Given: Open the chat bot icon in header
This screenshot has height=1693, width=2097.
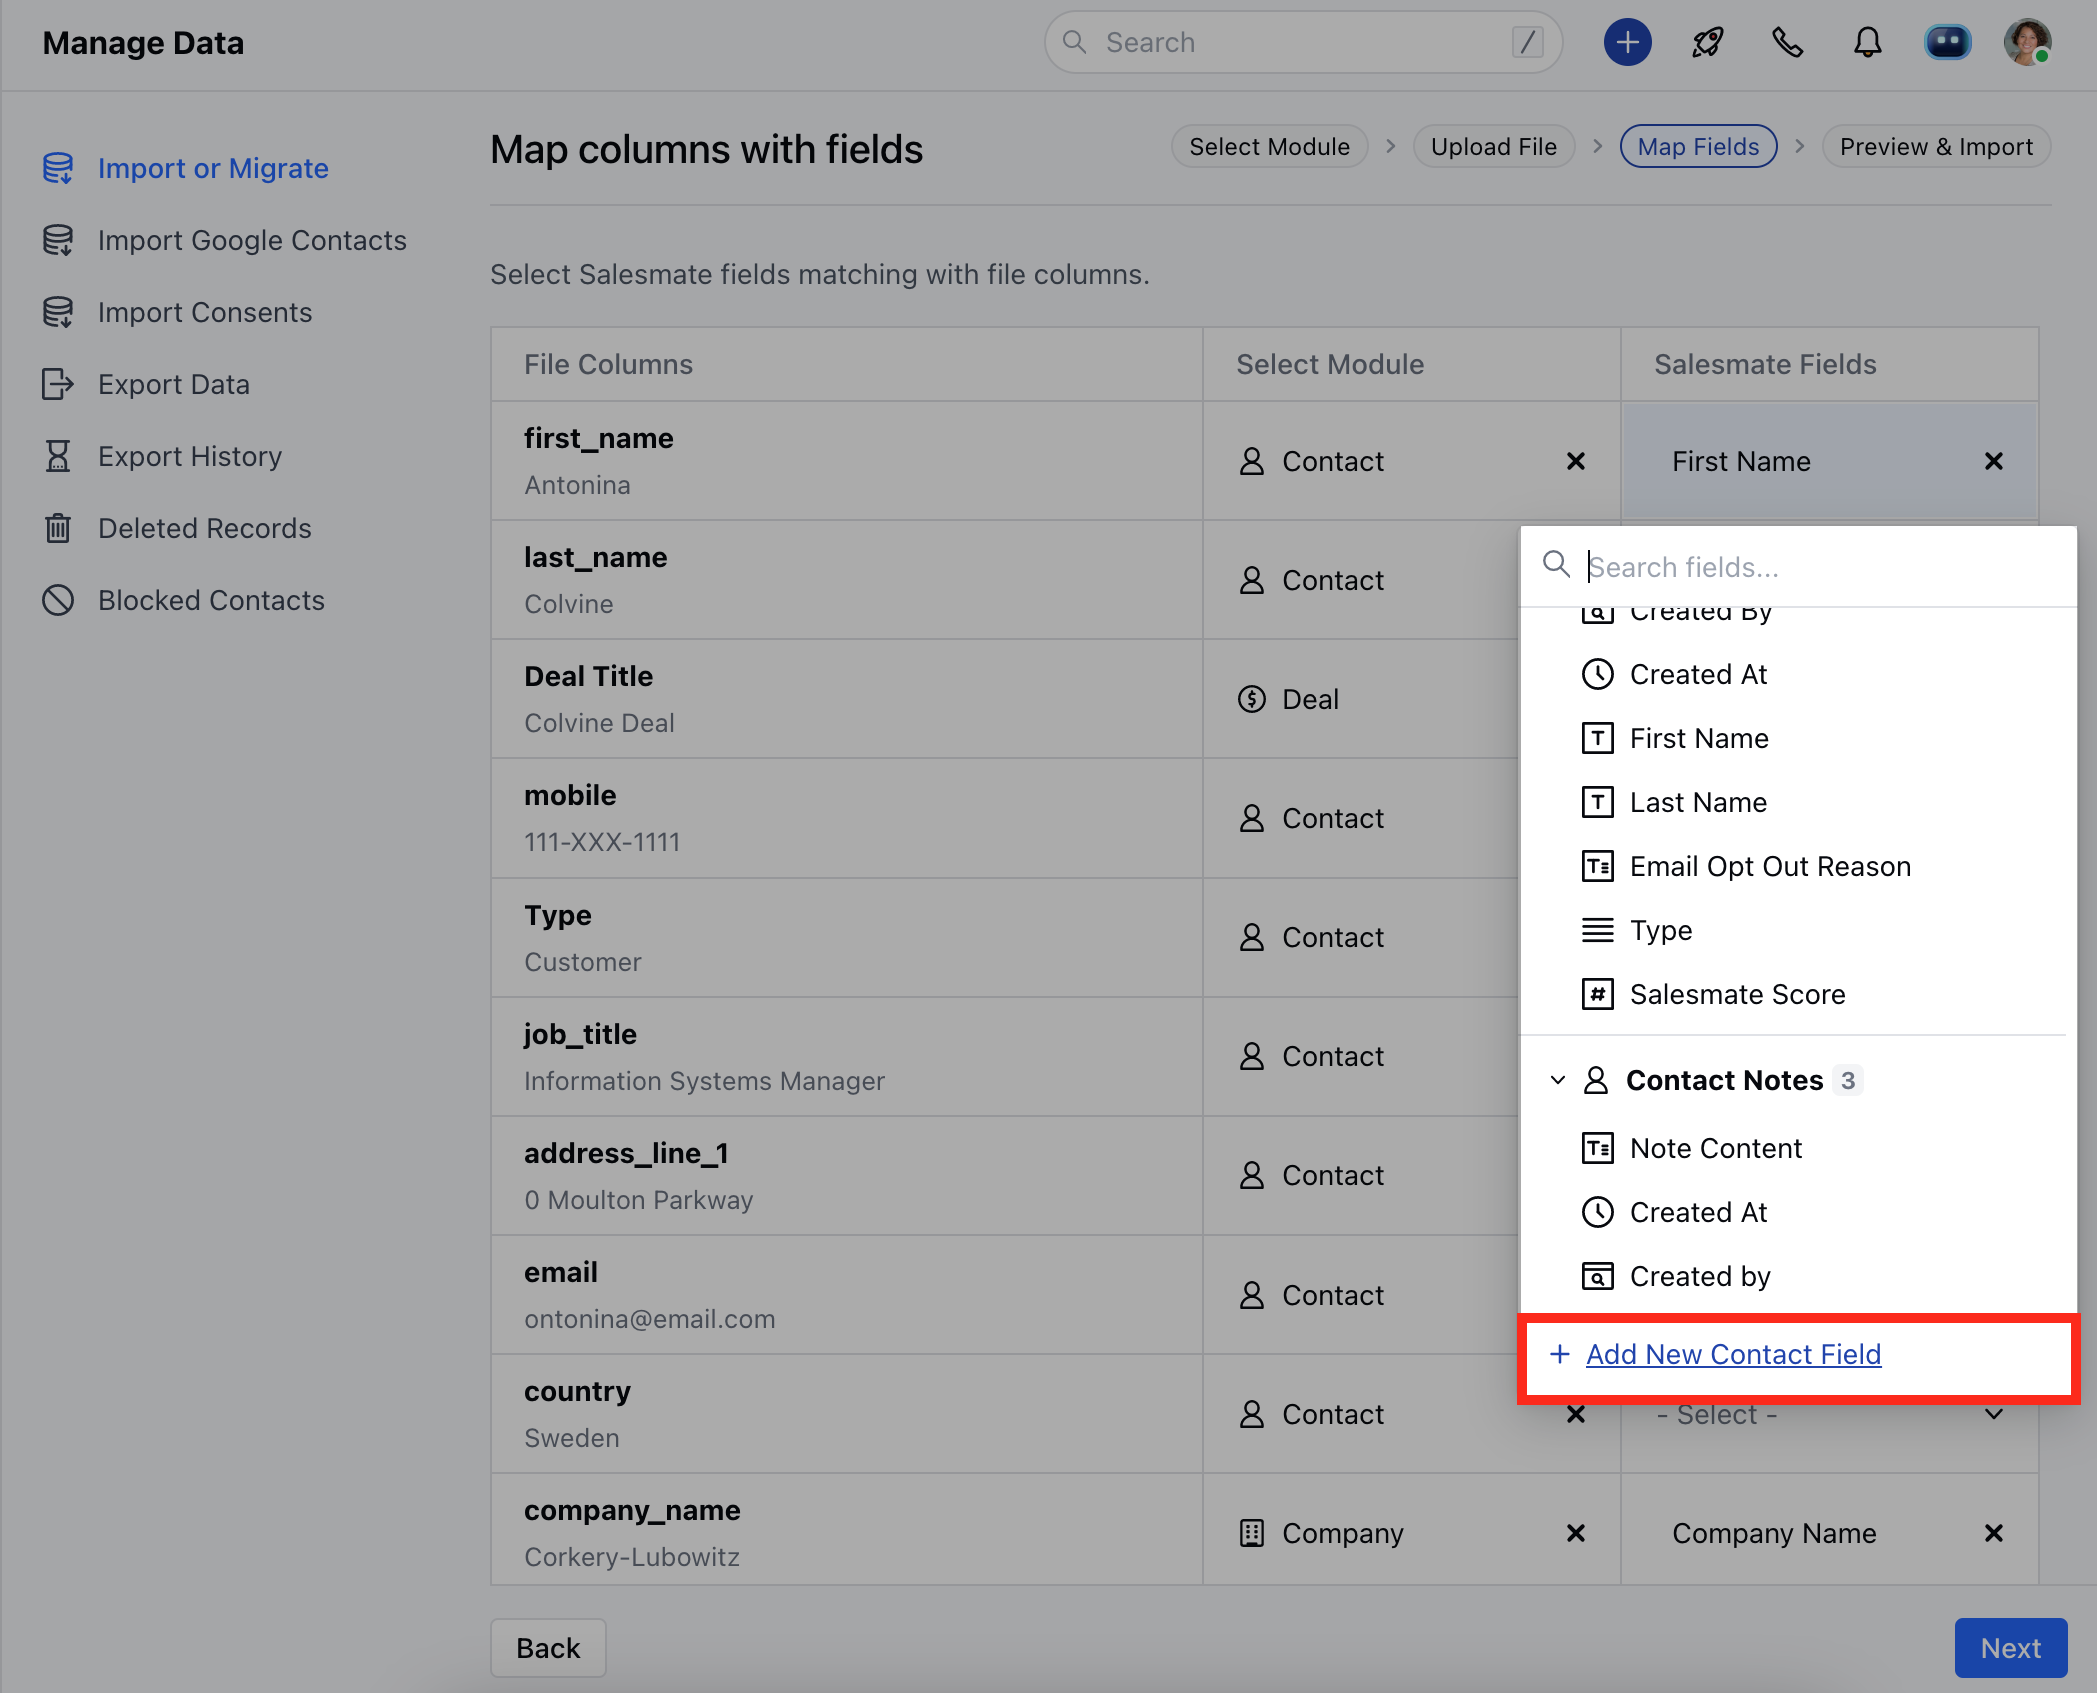Looking at the screenshot, I should pos(1947,42).
